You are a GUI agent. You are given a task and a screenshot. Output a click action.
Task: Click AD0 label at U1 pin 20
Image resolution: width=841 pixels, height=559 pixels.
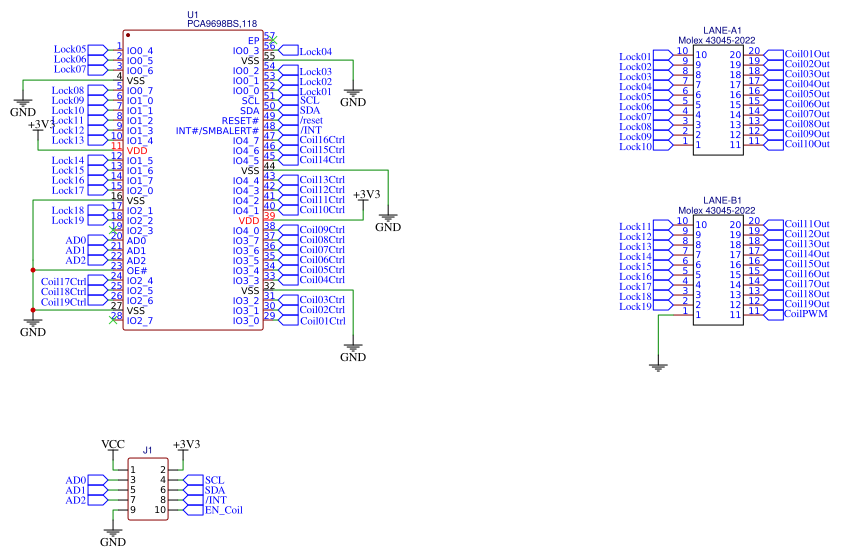76,240
